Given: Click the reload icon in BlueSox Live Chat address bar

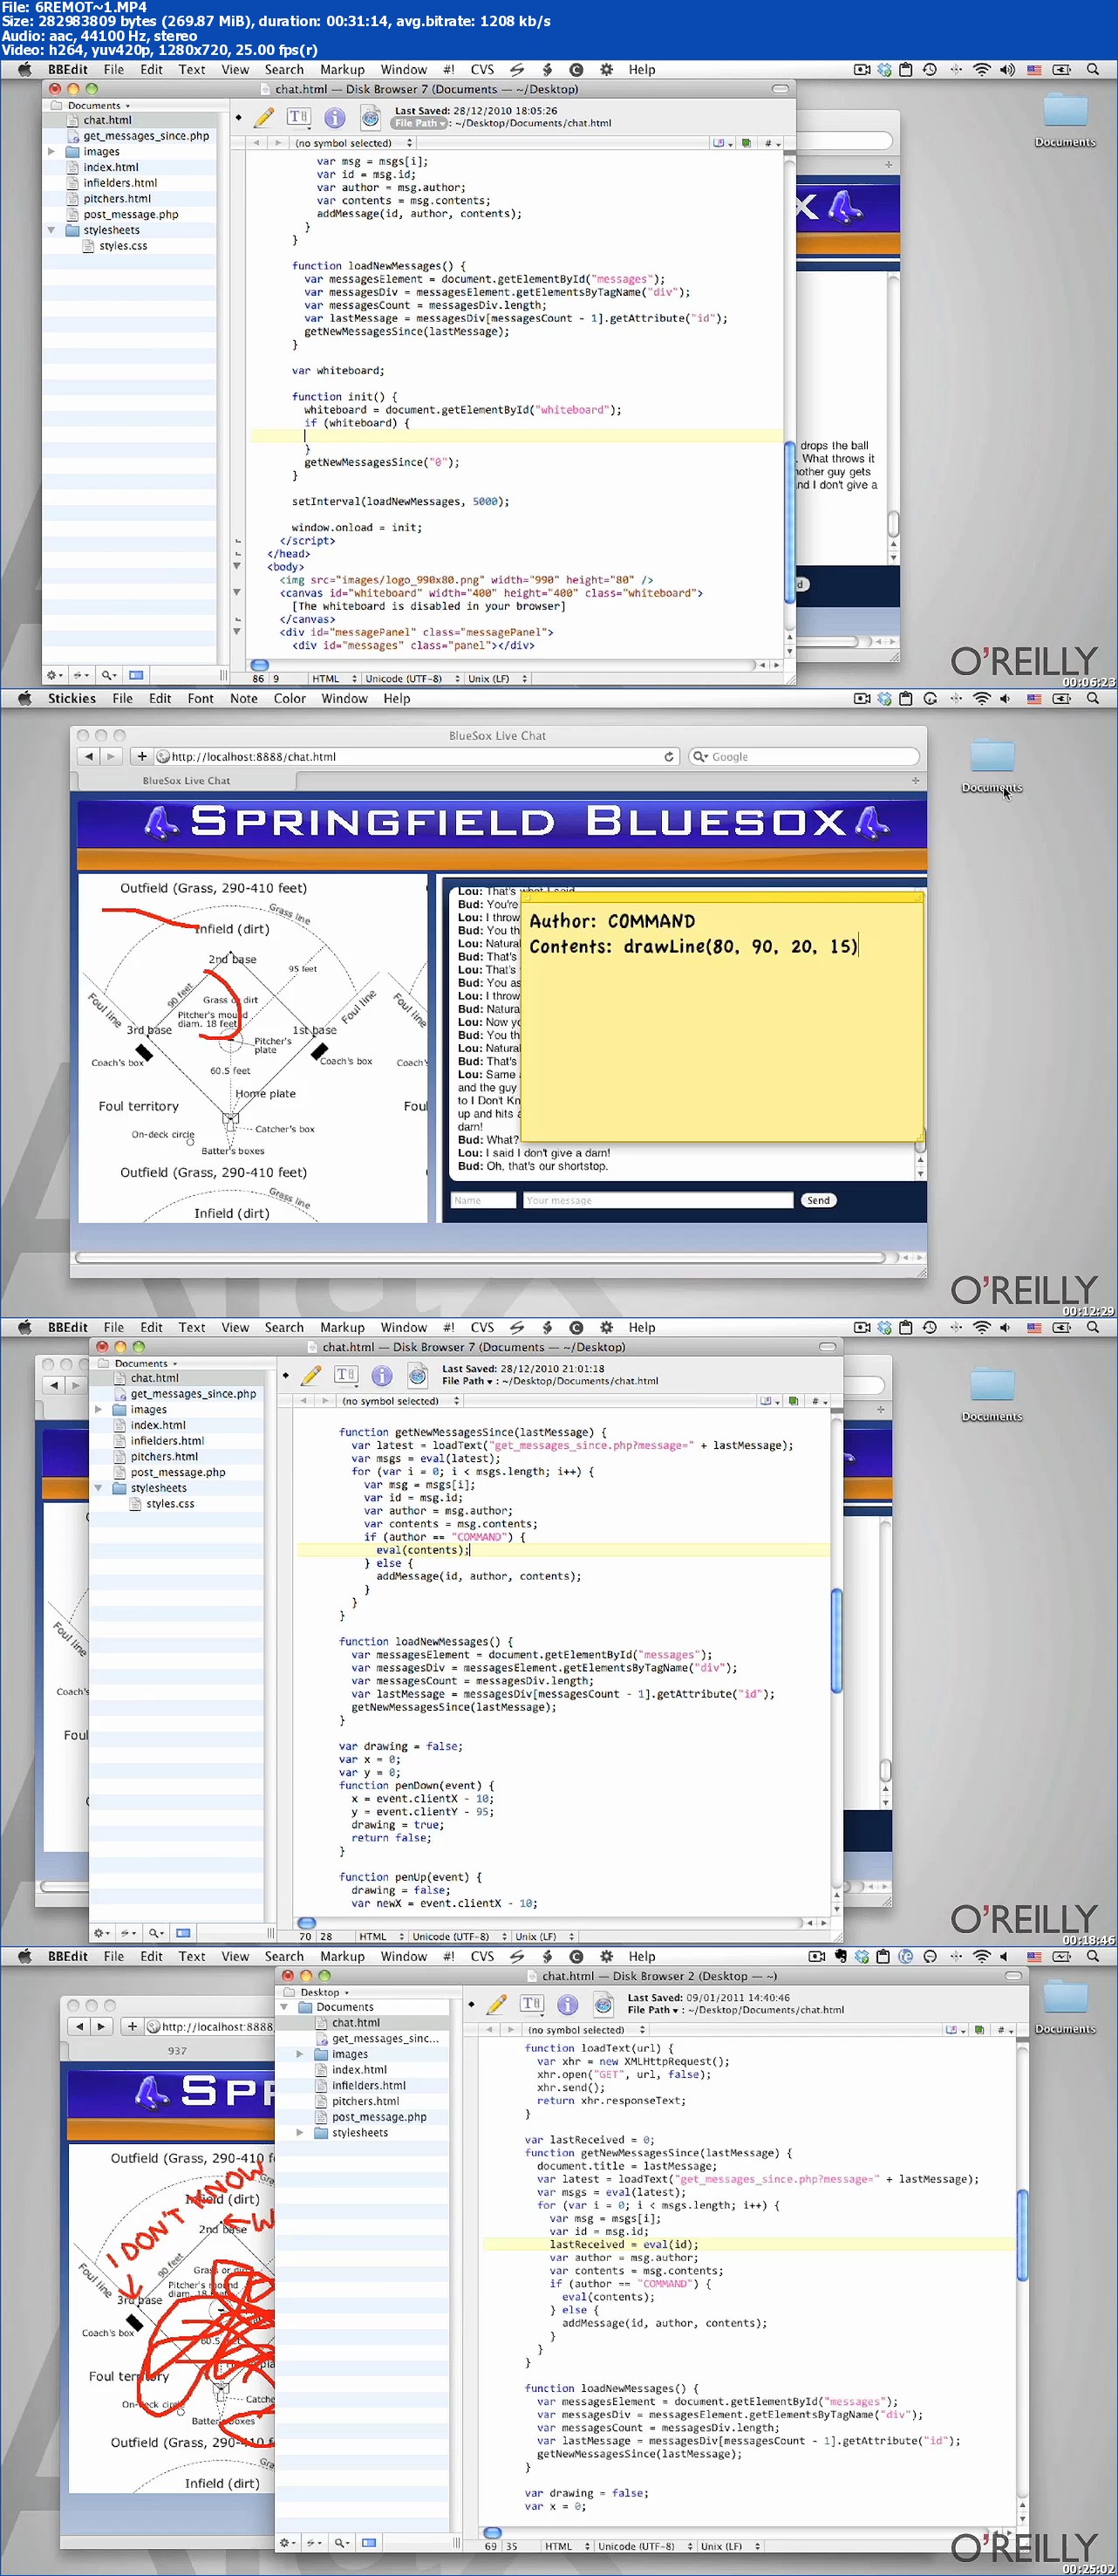Looking at the screenshot, I should pyautogui.click(x=669, y=757).
